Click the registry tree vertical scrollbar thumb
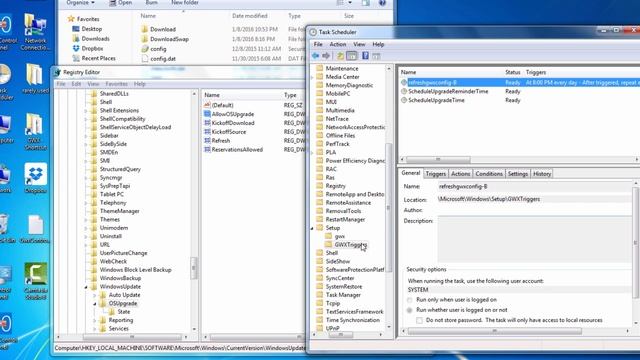The image size is (640, 360). point(194,268)
